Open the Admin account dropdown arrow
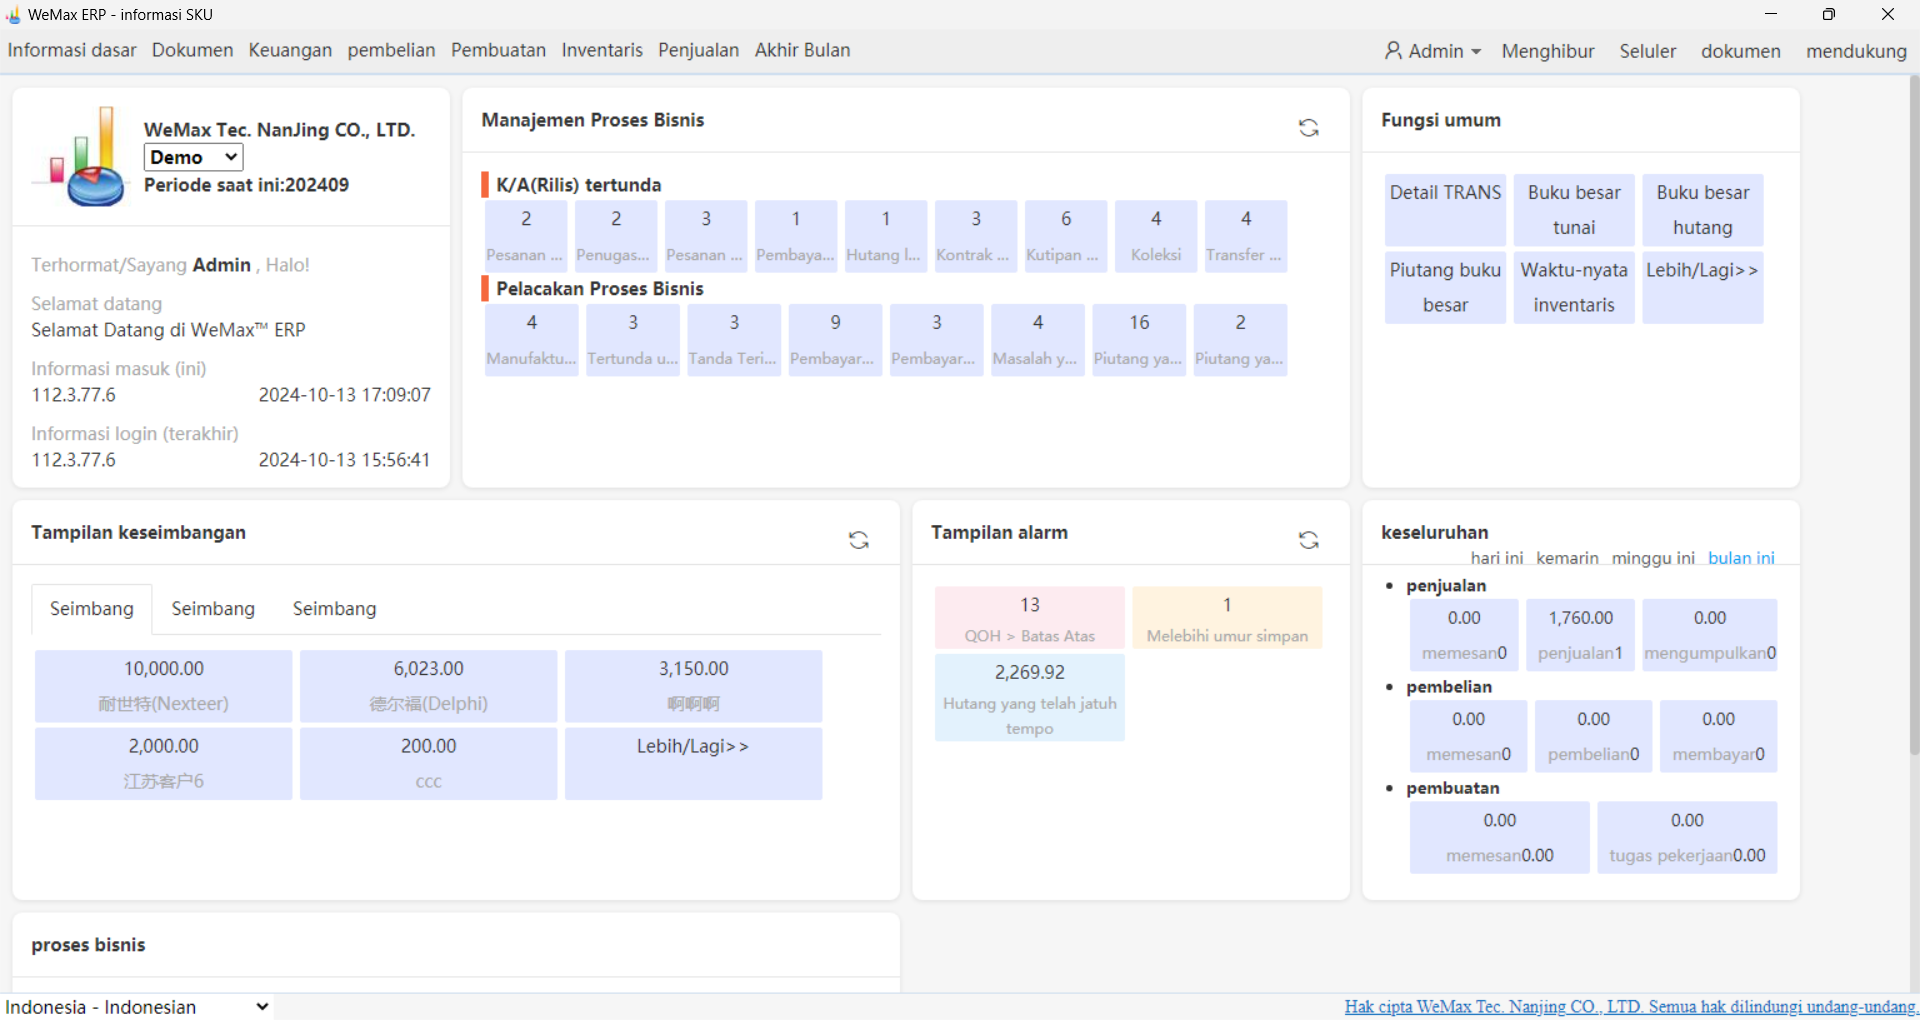The width and height of the screenshot is (1920, 1020). tap(1476, 52)
